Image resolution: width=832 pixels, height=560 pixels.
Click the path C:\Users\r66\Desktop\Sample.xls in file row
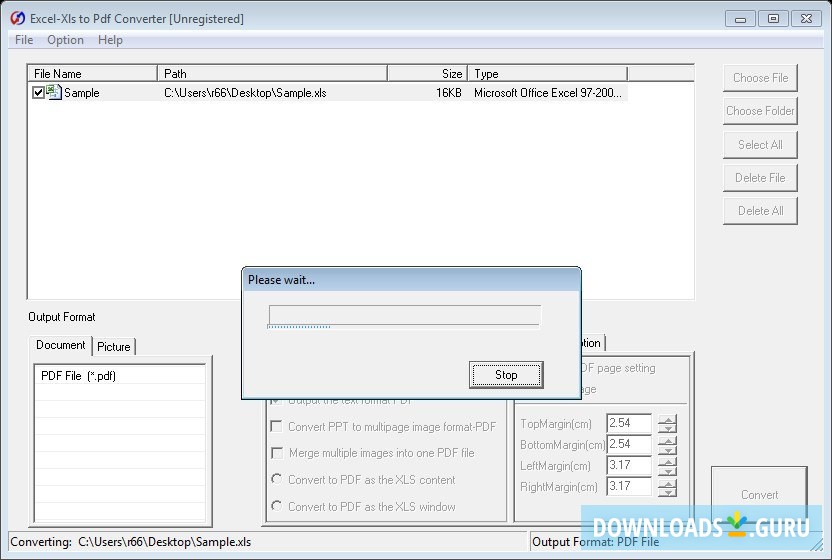[x=245, y=93]
